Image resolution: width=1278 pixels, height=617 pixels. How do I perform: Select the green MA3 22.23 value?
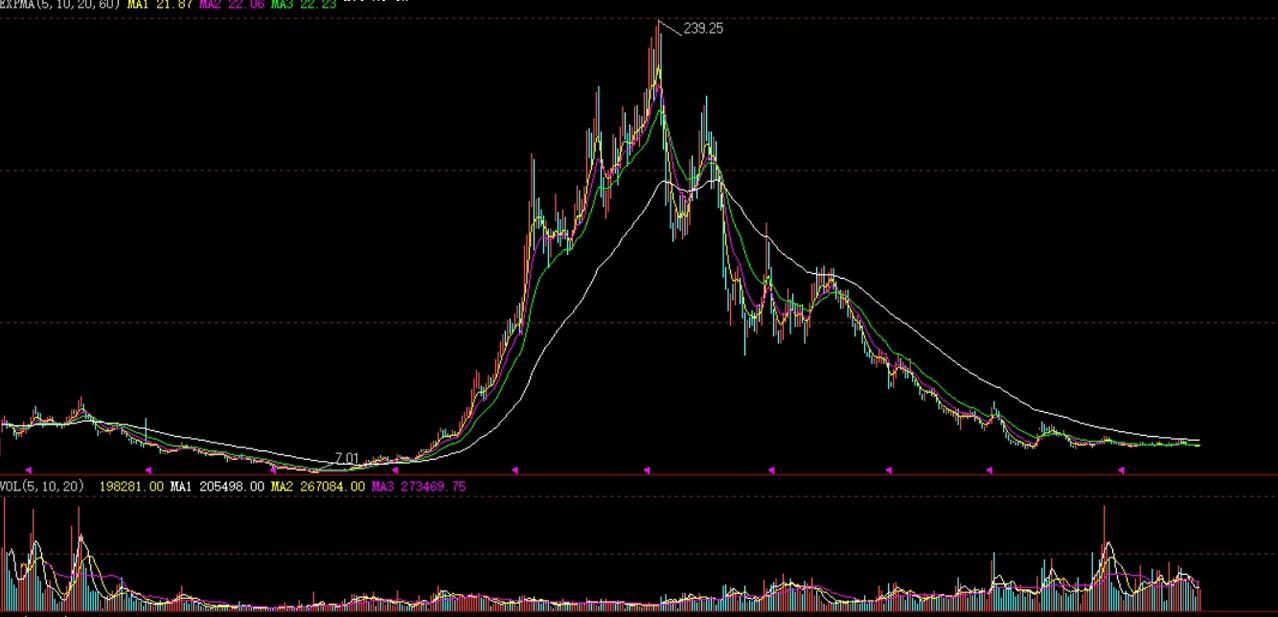pyautogui.click(x=303, y=4)
